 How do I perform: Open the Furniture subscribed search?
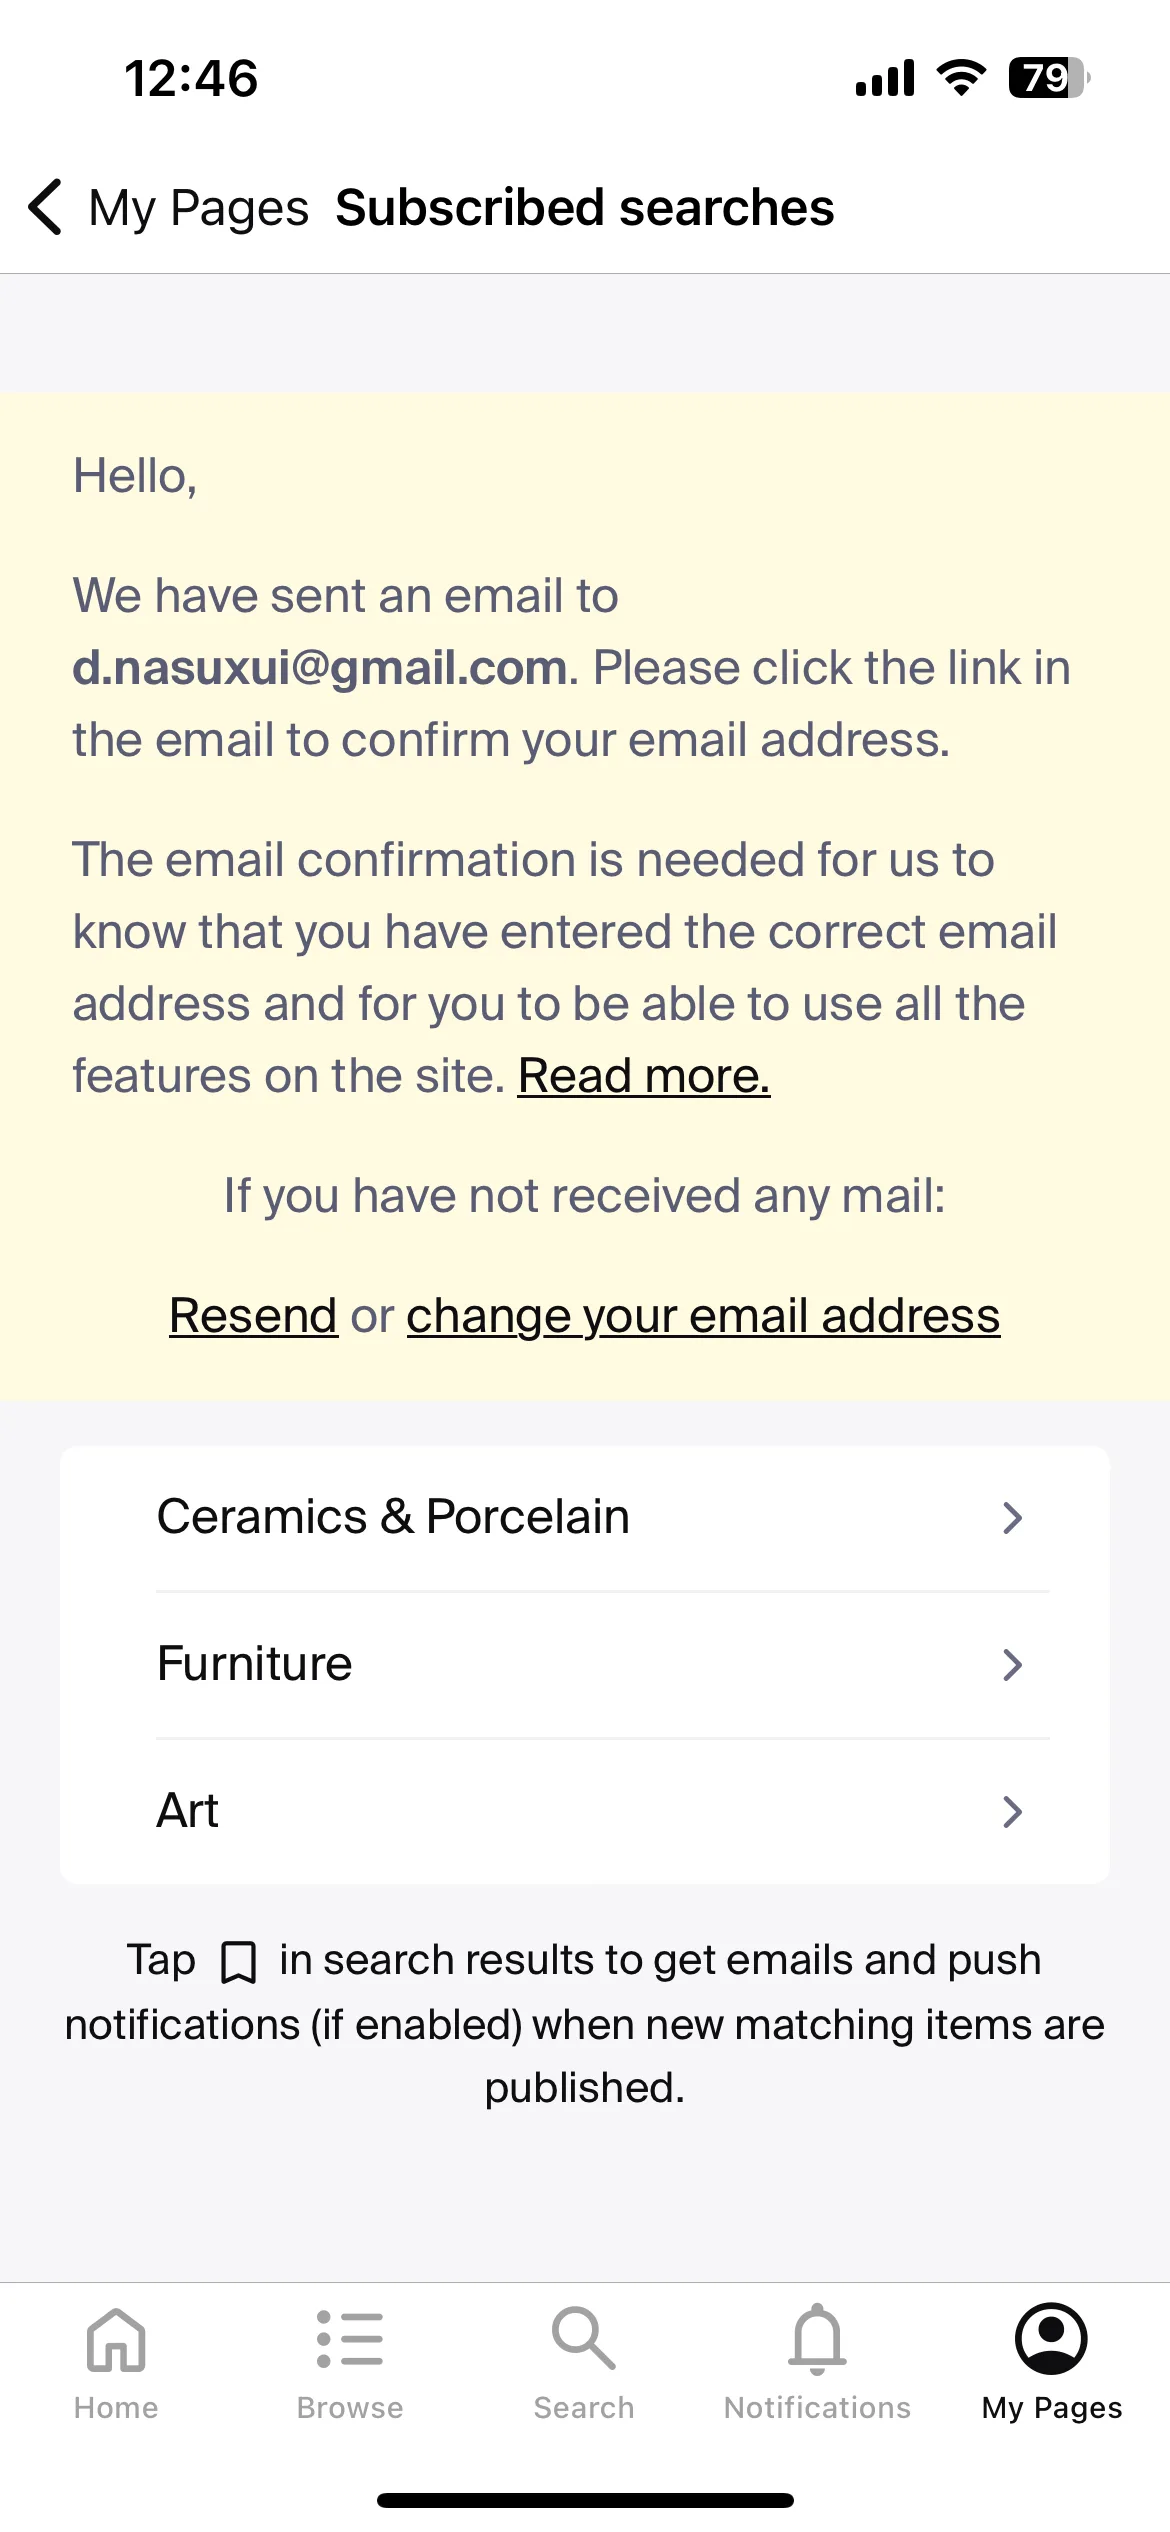tap(585, 1665)
